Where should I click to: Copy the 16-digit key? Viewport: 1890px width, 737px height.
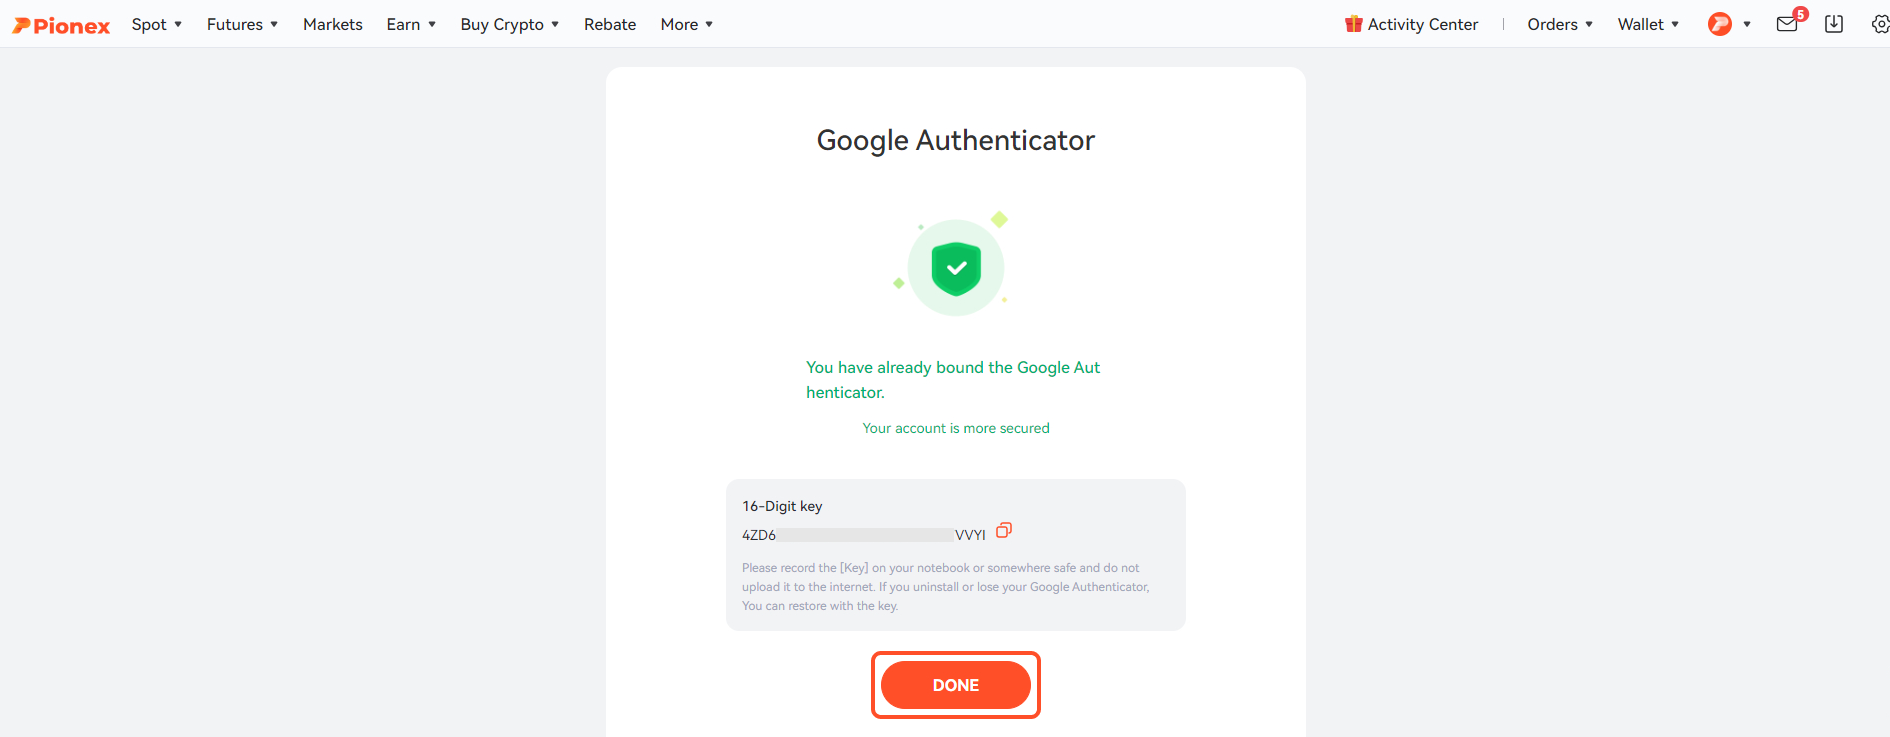1004,530
